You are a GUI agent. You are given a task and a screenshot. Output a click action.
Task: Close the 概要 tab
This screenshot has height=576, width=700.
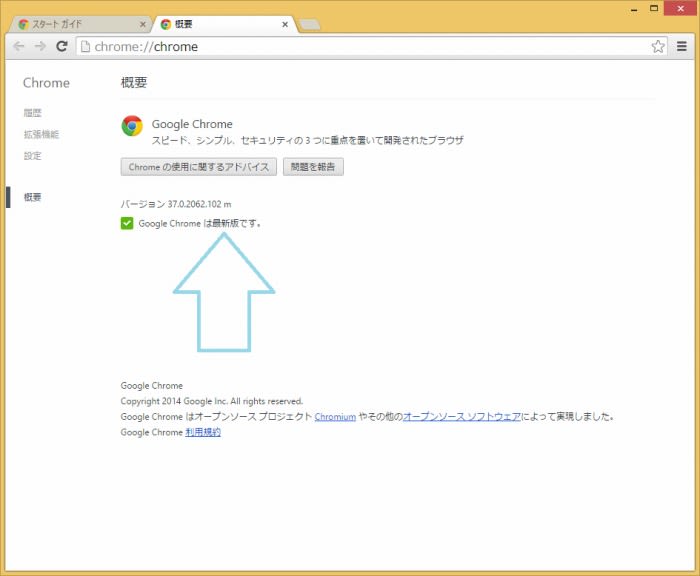[285, 24]
